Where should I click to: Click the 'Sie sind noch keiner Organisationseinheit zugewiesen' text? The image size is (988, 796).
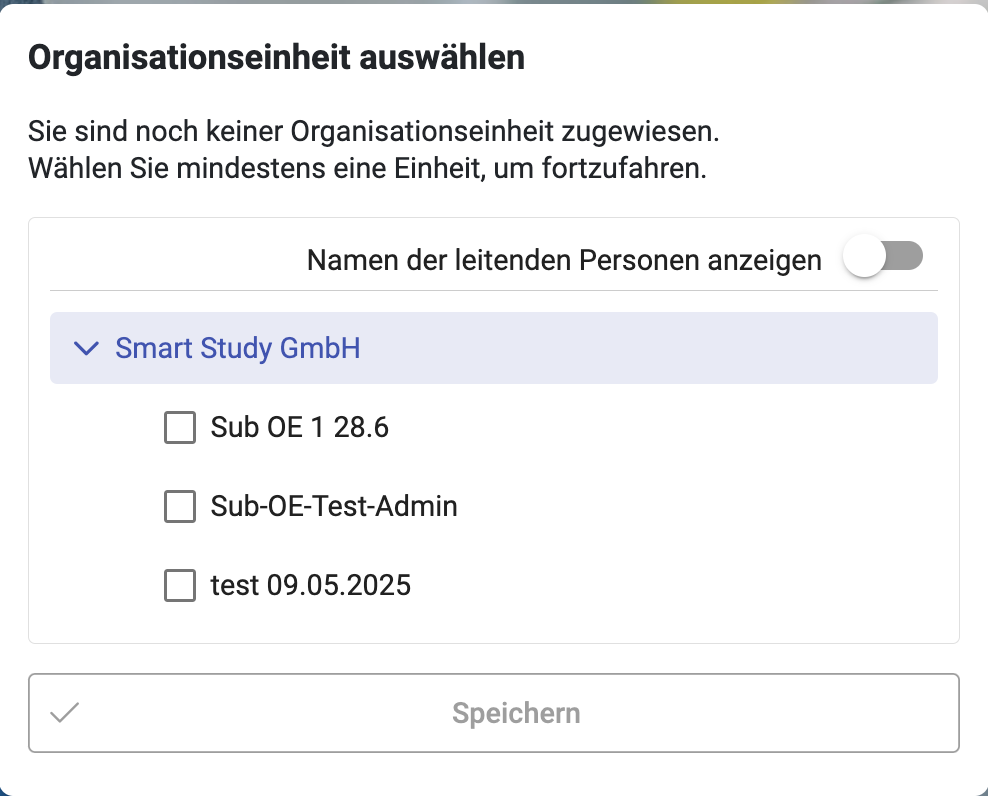[373, 131]
